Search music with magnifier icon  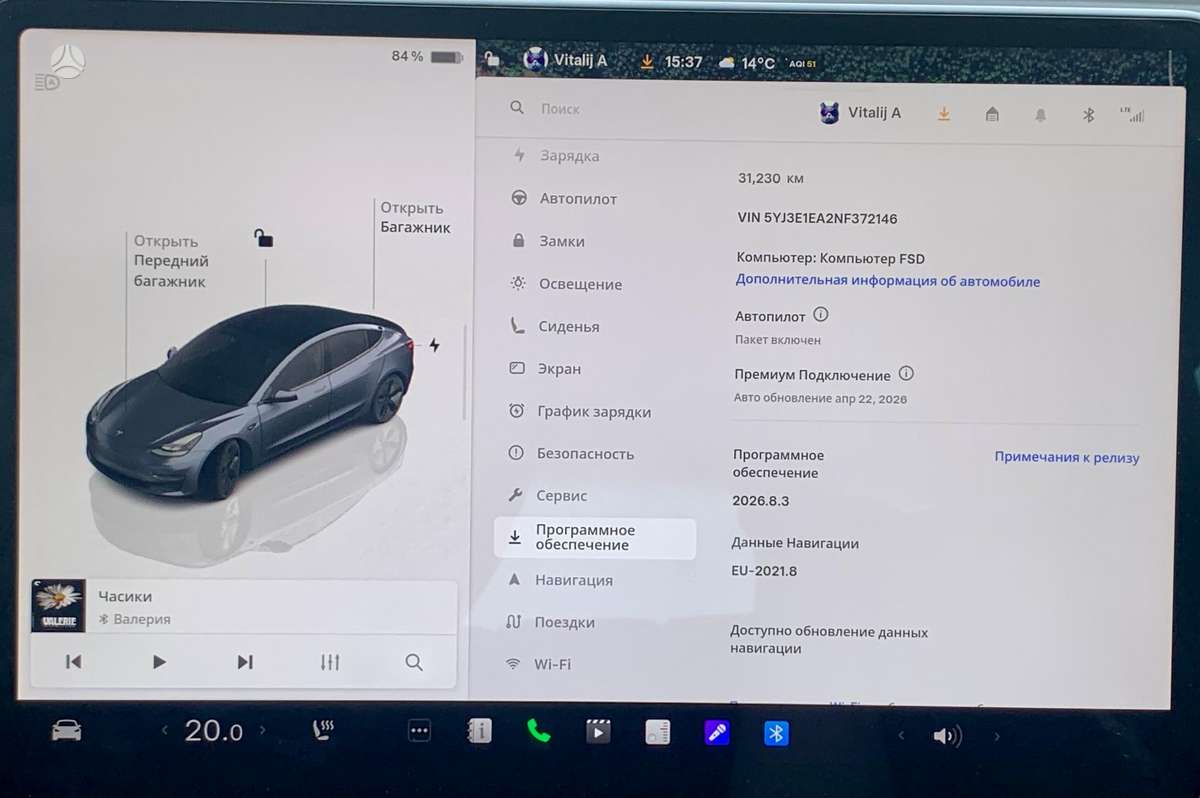[414, 662]
